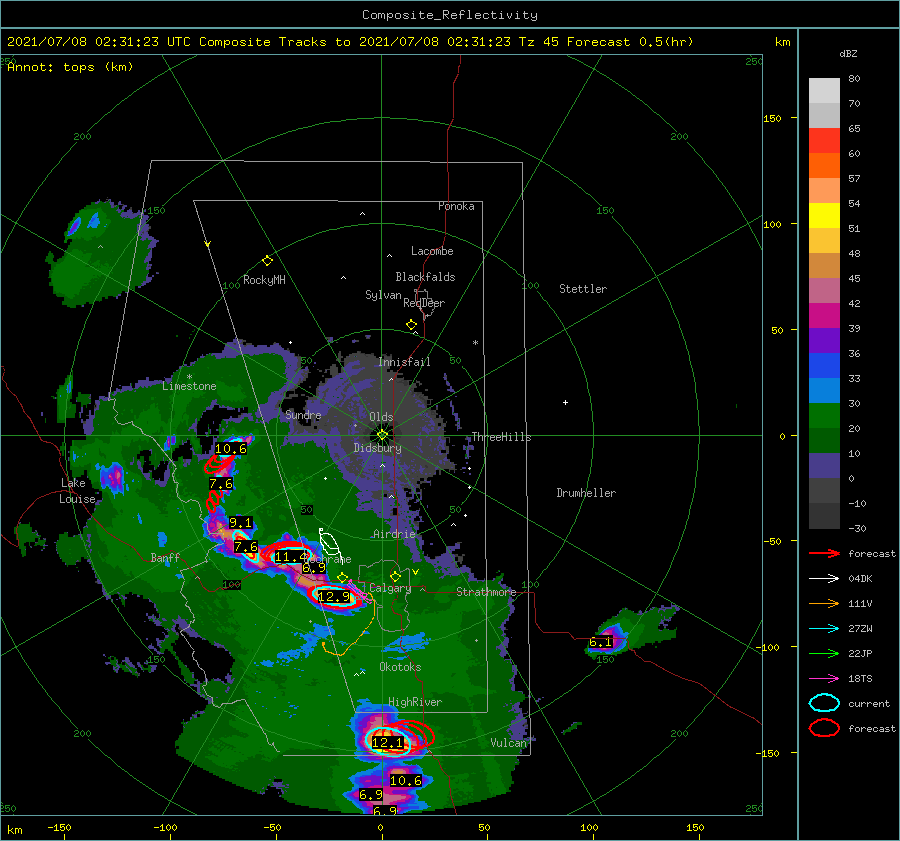Click the cyan current ellipse in the legend
Viewport: 900px width, 841px height.
coord(824,703)
